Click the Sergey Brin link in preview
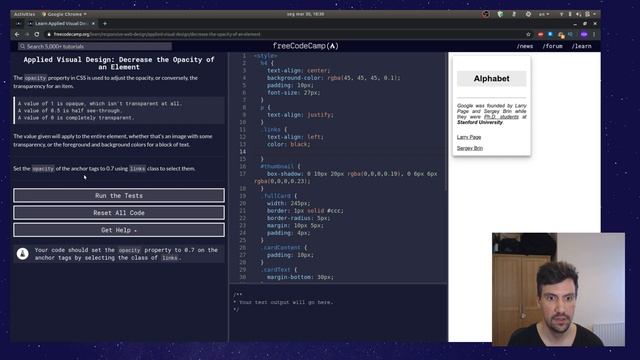Image resolution: width=640 pixels, height=360 pixels. 470,148
